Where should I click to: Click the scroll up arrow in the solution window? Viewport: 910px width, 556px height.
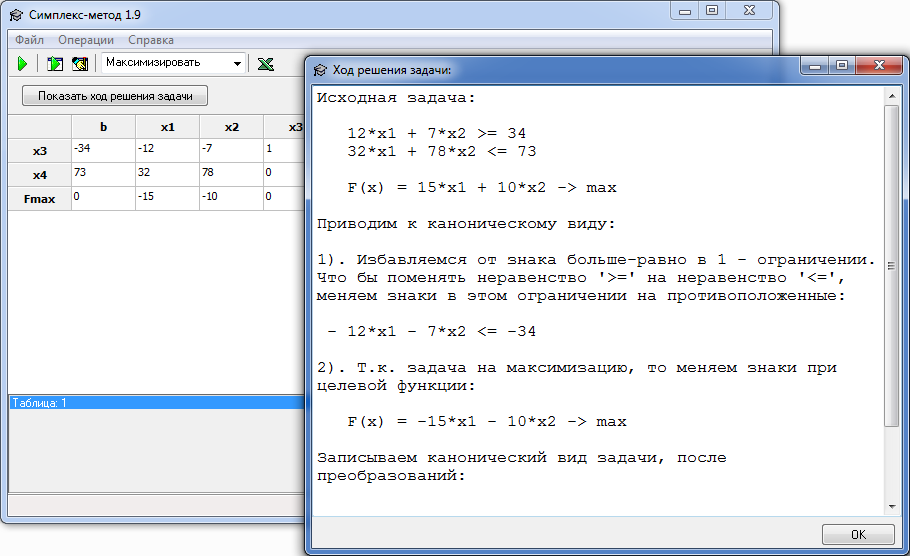891,96
